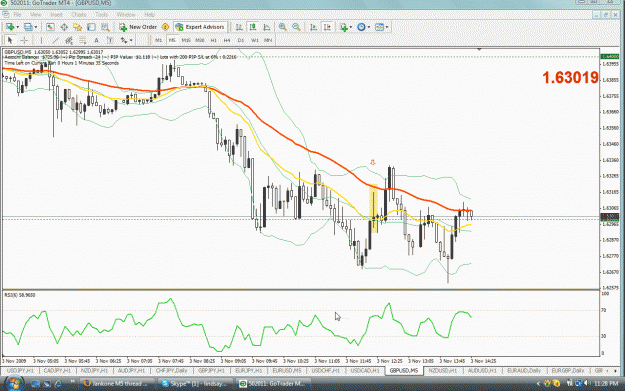625x391 pixels.
Task: Set timeframe to W1
Action: click(x=254, y=40)
